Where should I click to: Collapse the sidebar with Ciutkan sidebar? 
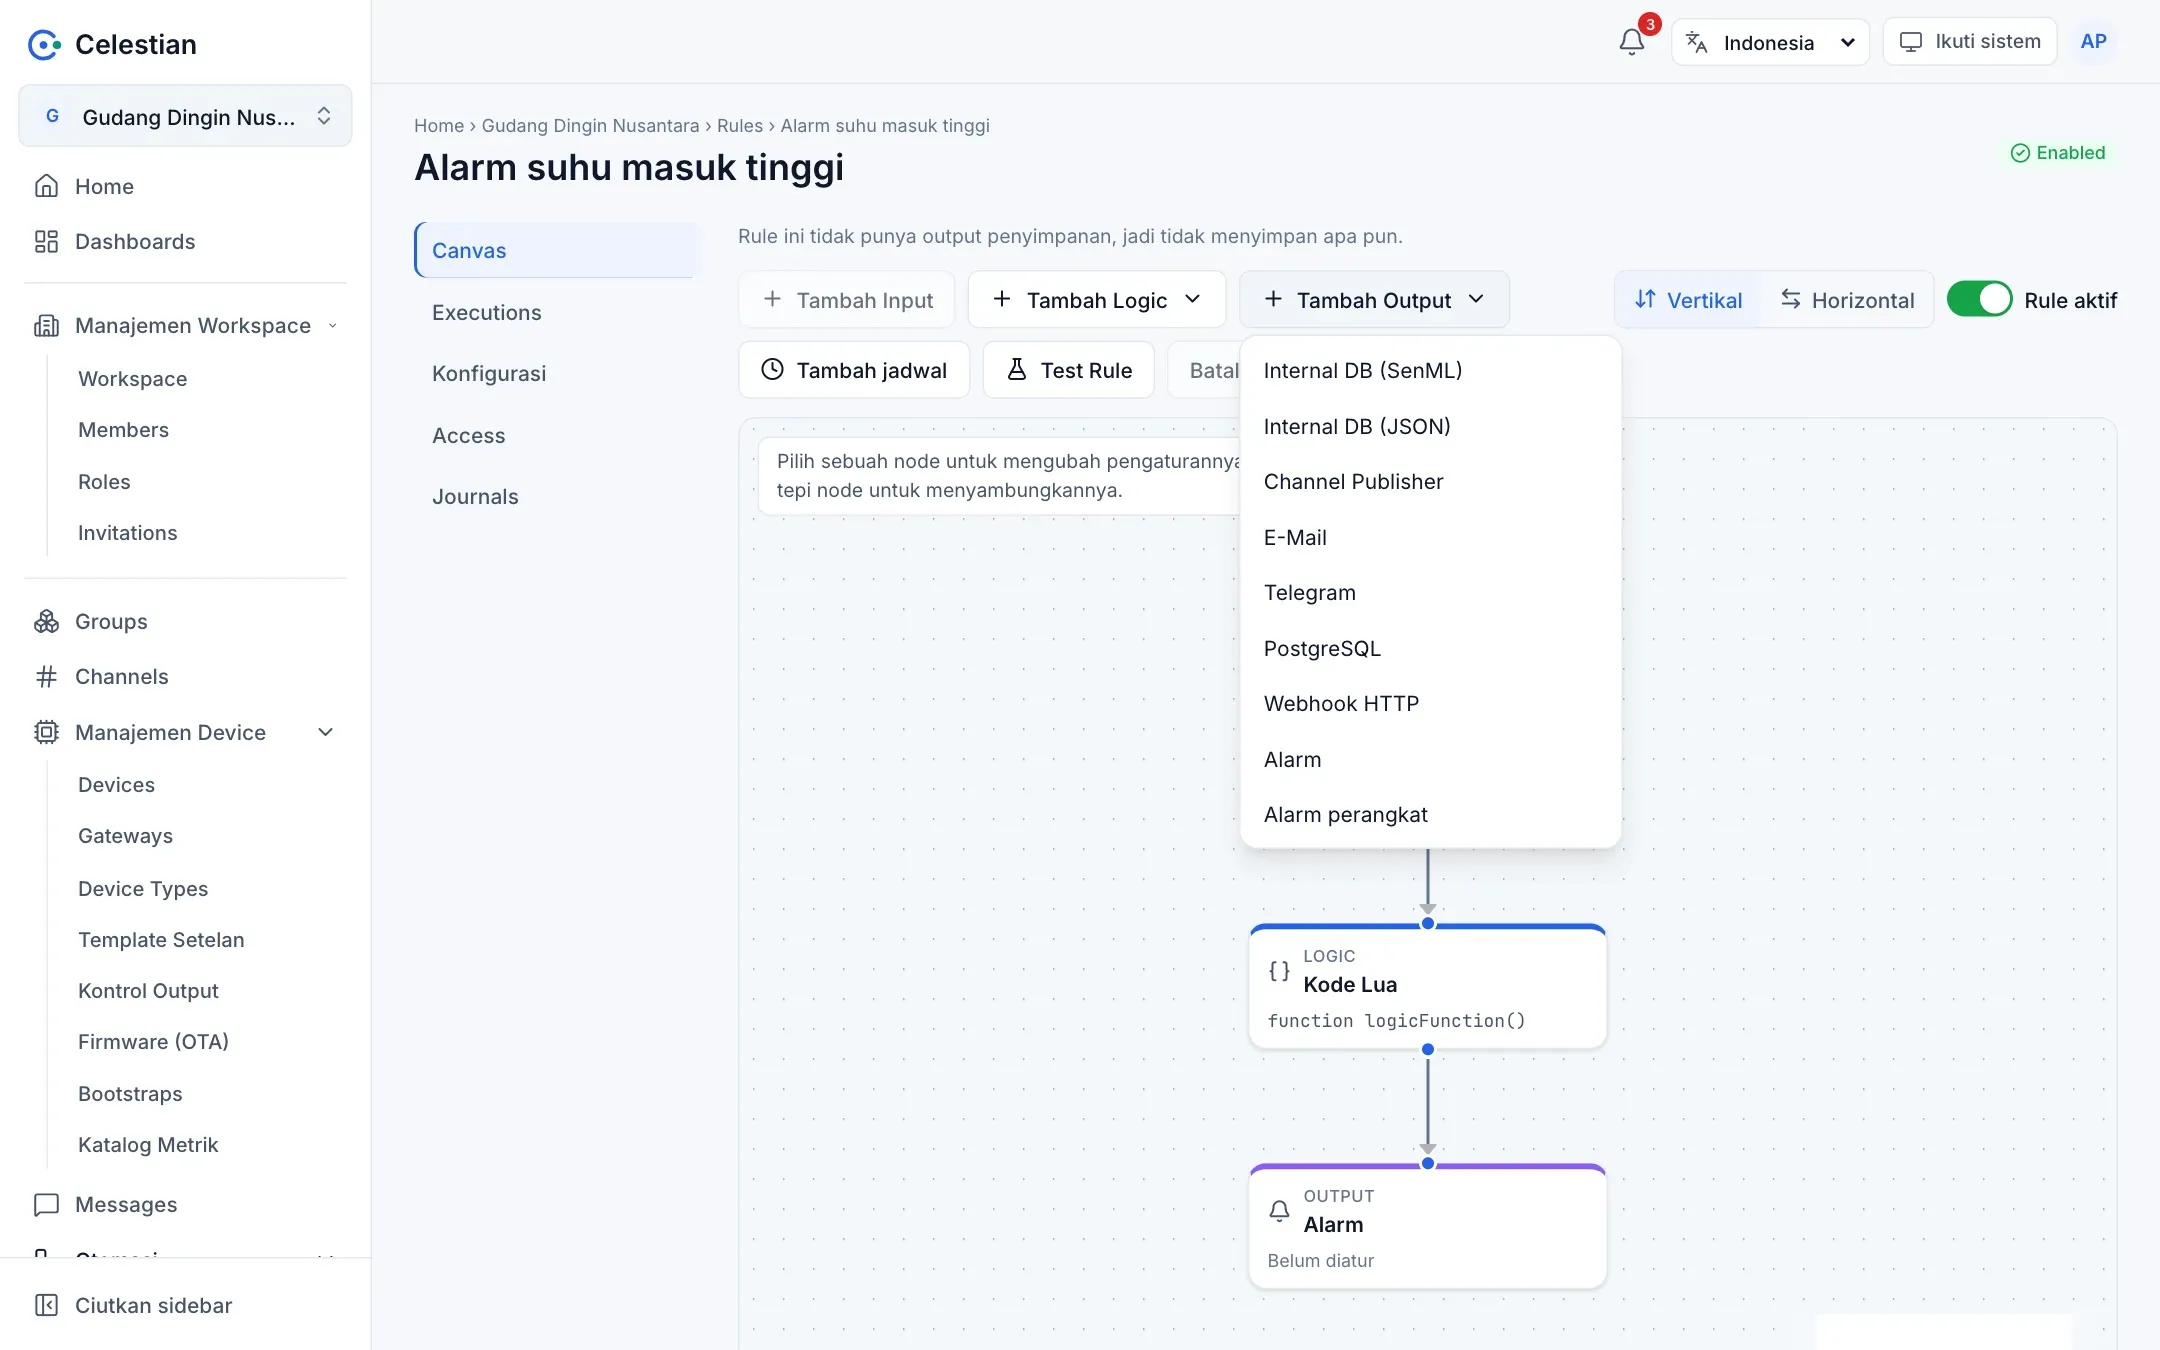185,1305
